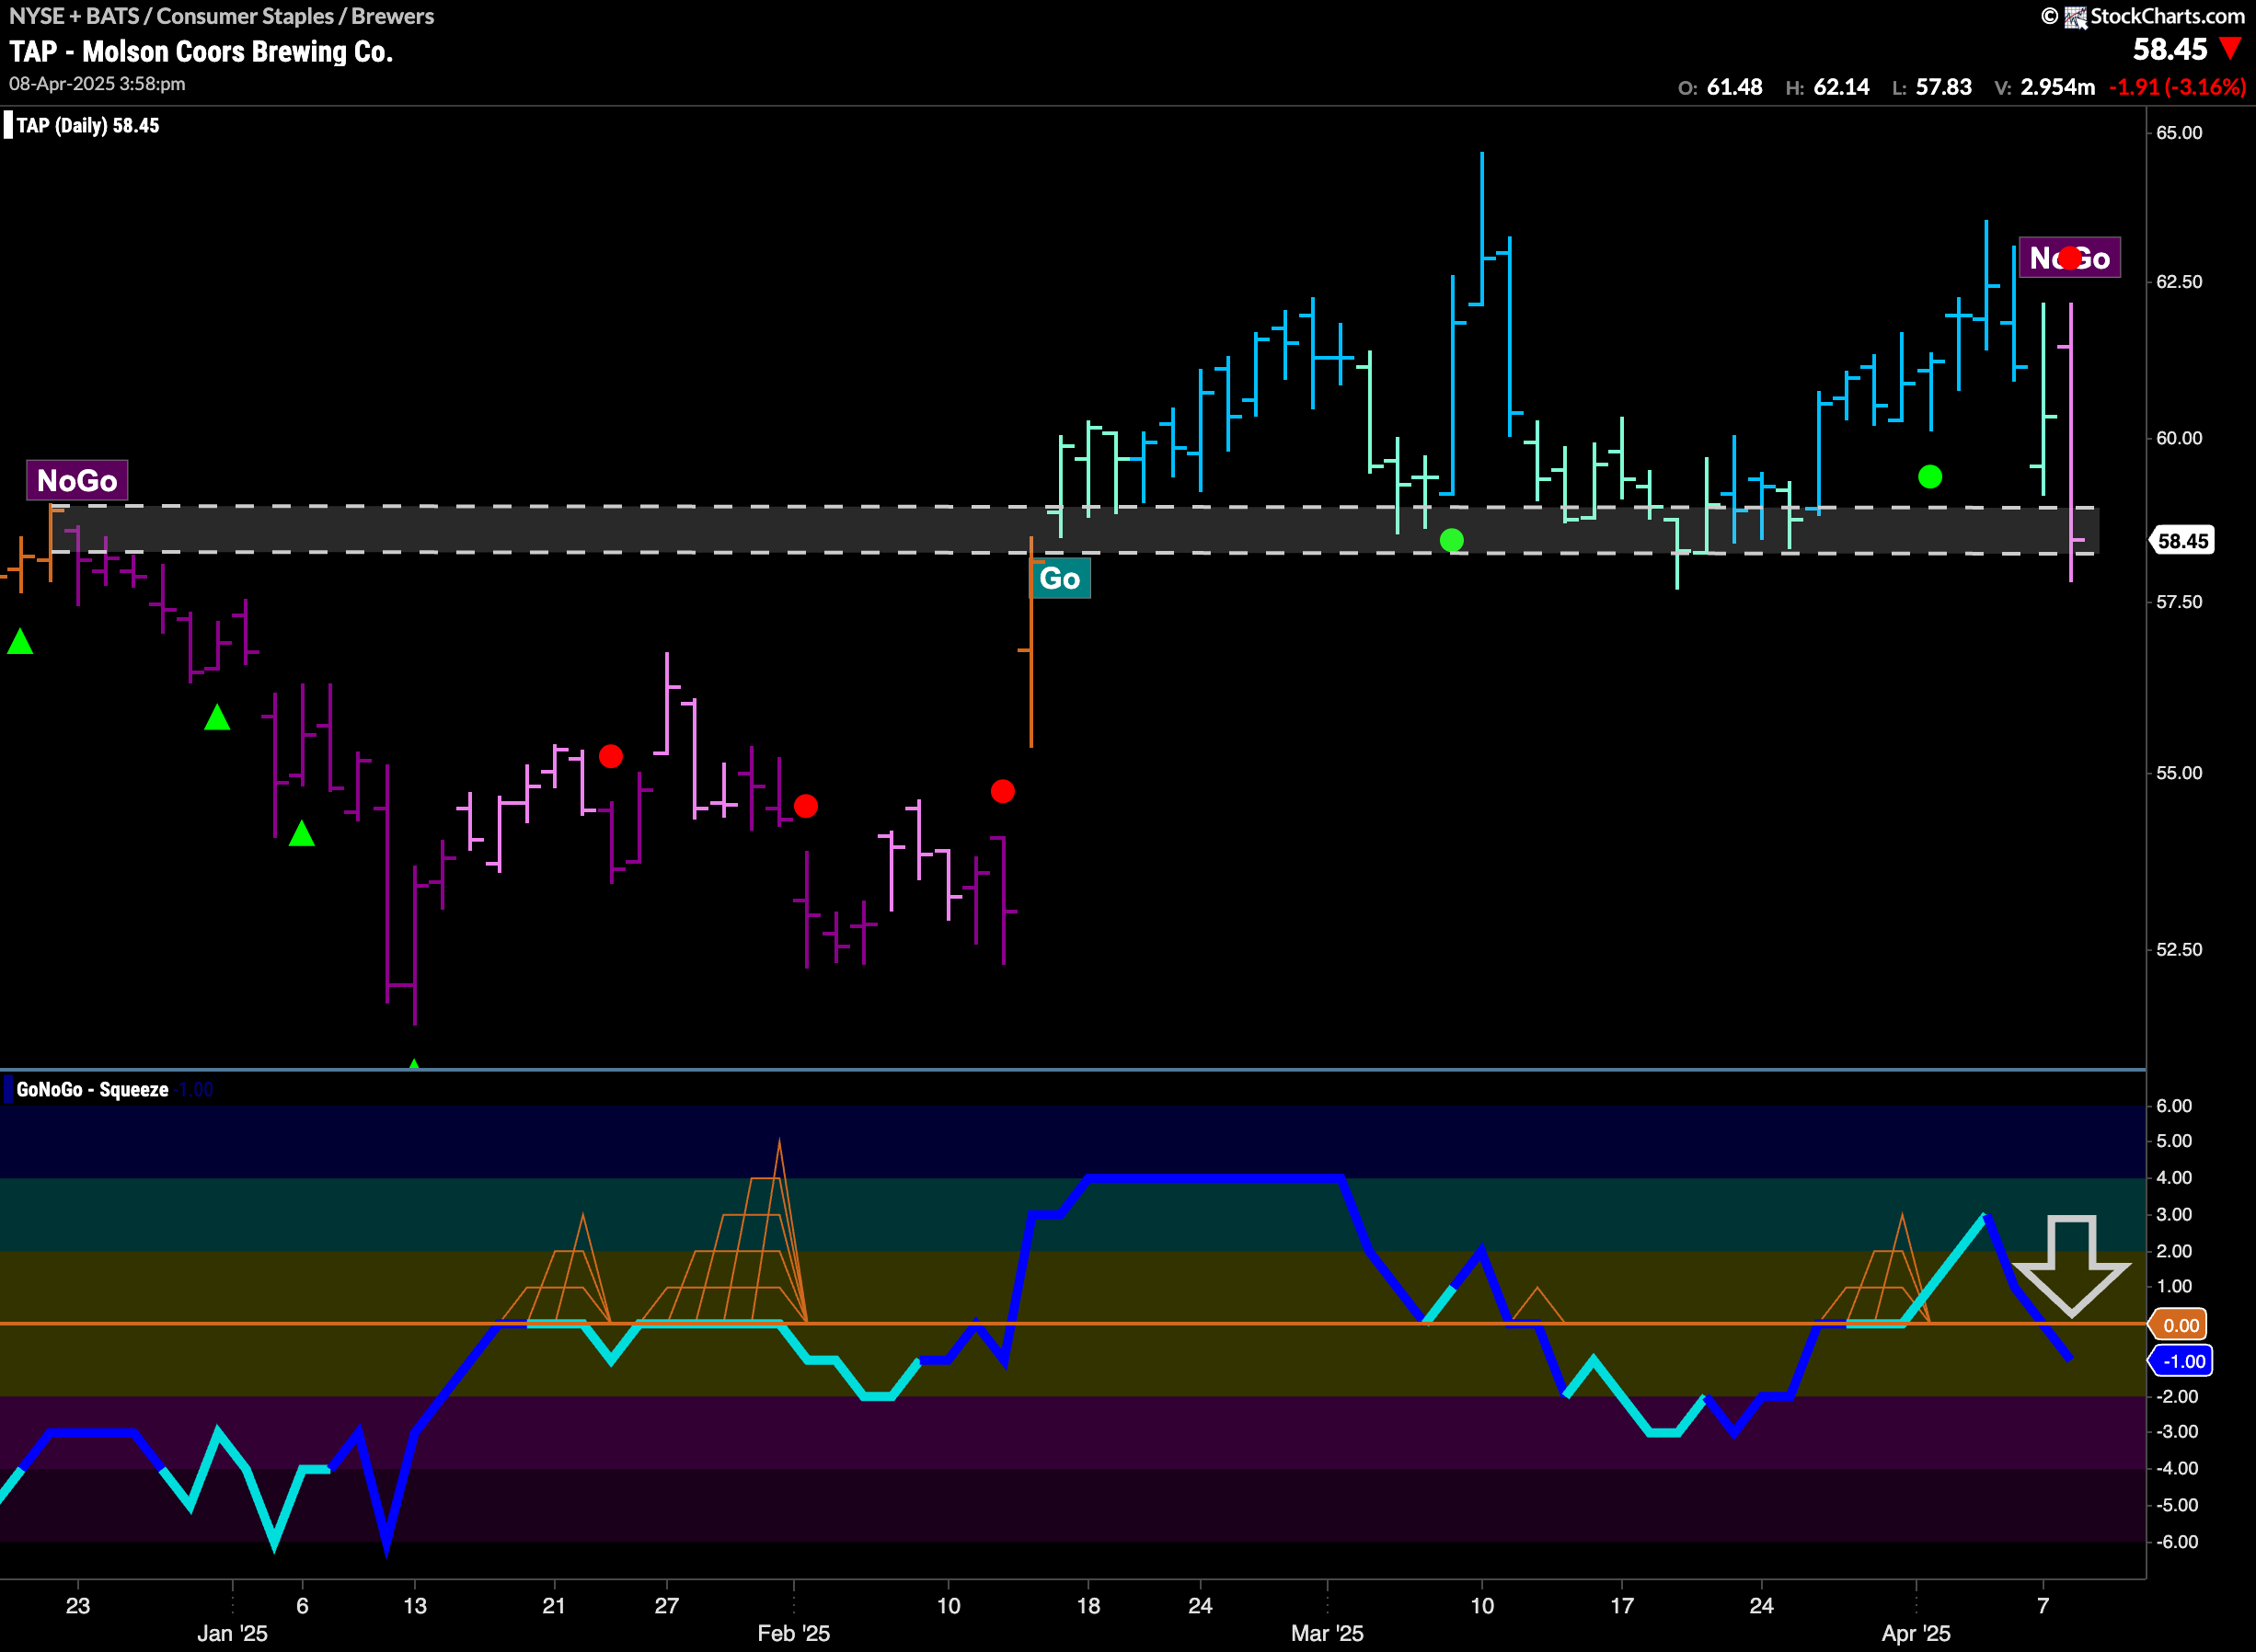The image size is (2256, 1652).
Task: Click the 27 date axis label
Action: click(x=667, y=1606)
